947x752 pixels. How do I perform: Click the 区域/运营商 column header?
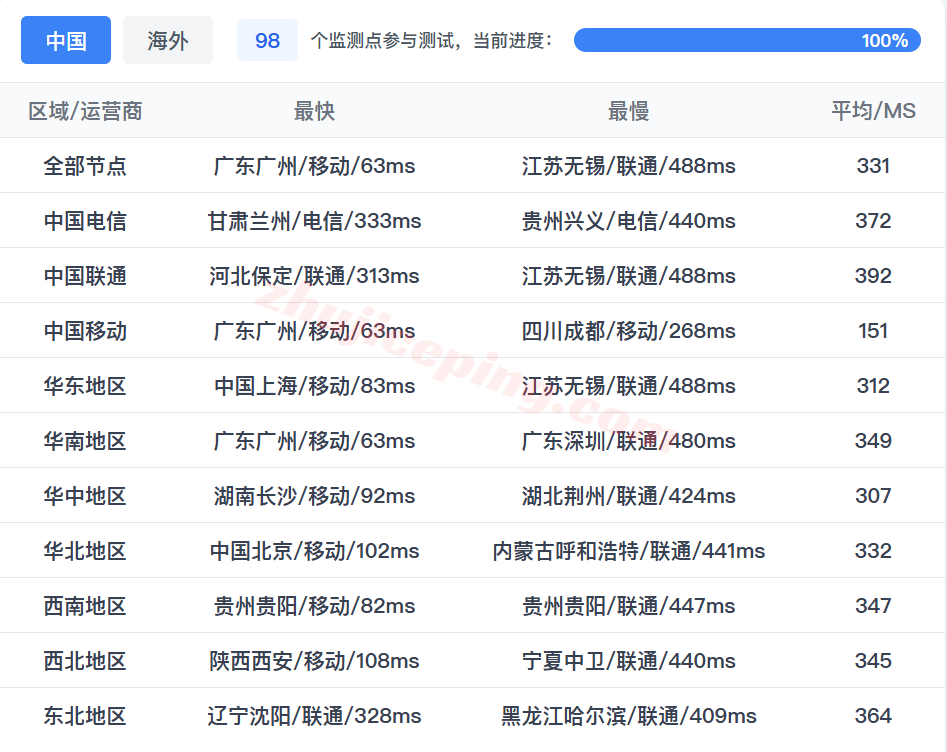[85, 111]
